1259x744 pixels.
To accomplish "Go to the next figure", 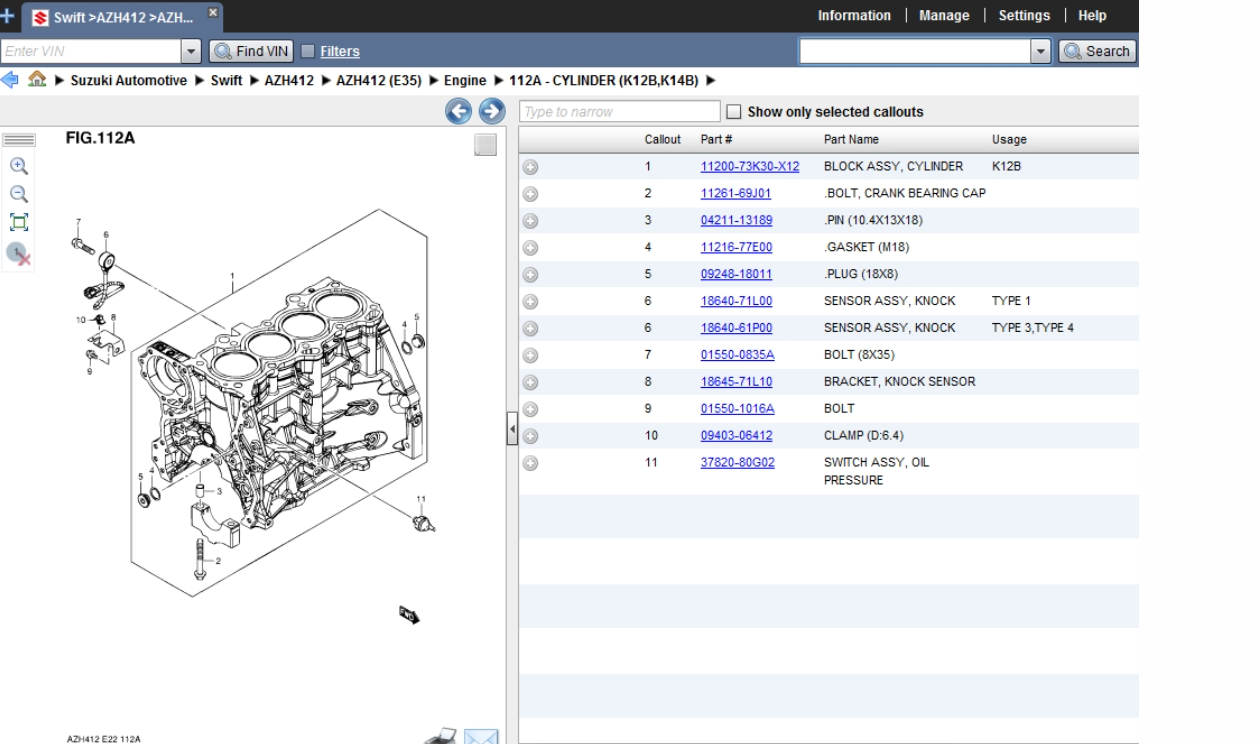I will [492, 112].
